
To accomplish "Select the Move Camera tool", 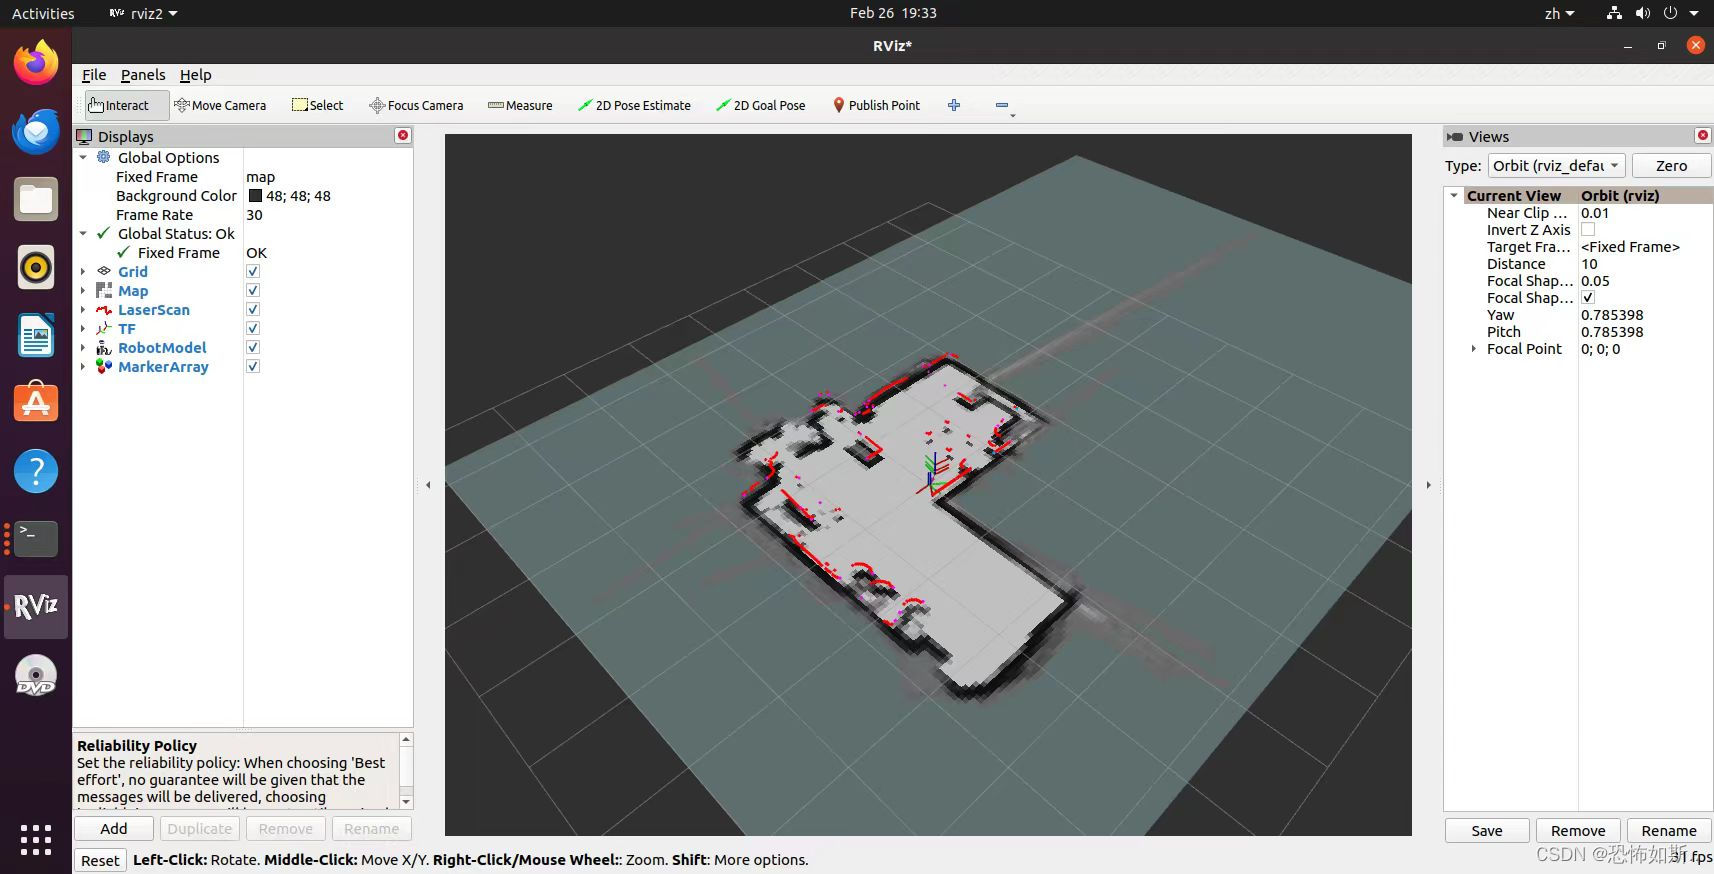I will pyautogui.click(x=220, y=105).
